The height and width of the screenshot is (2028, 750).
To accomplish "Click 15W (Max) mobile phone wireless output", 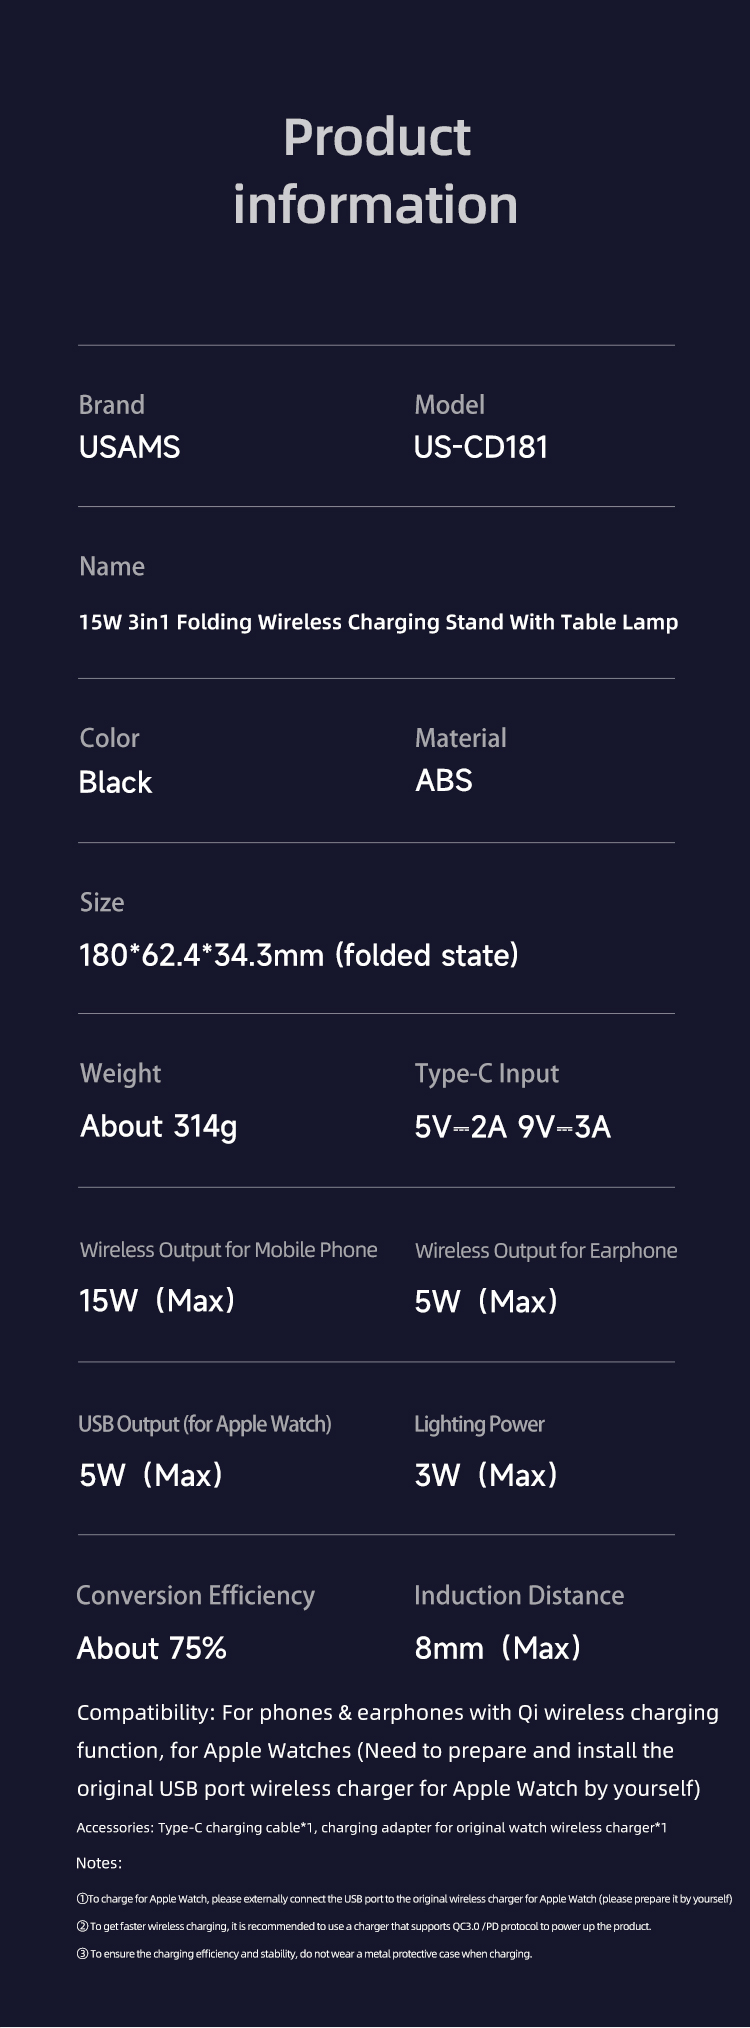I will coord(157,1300).
